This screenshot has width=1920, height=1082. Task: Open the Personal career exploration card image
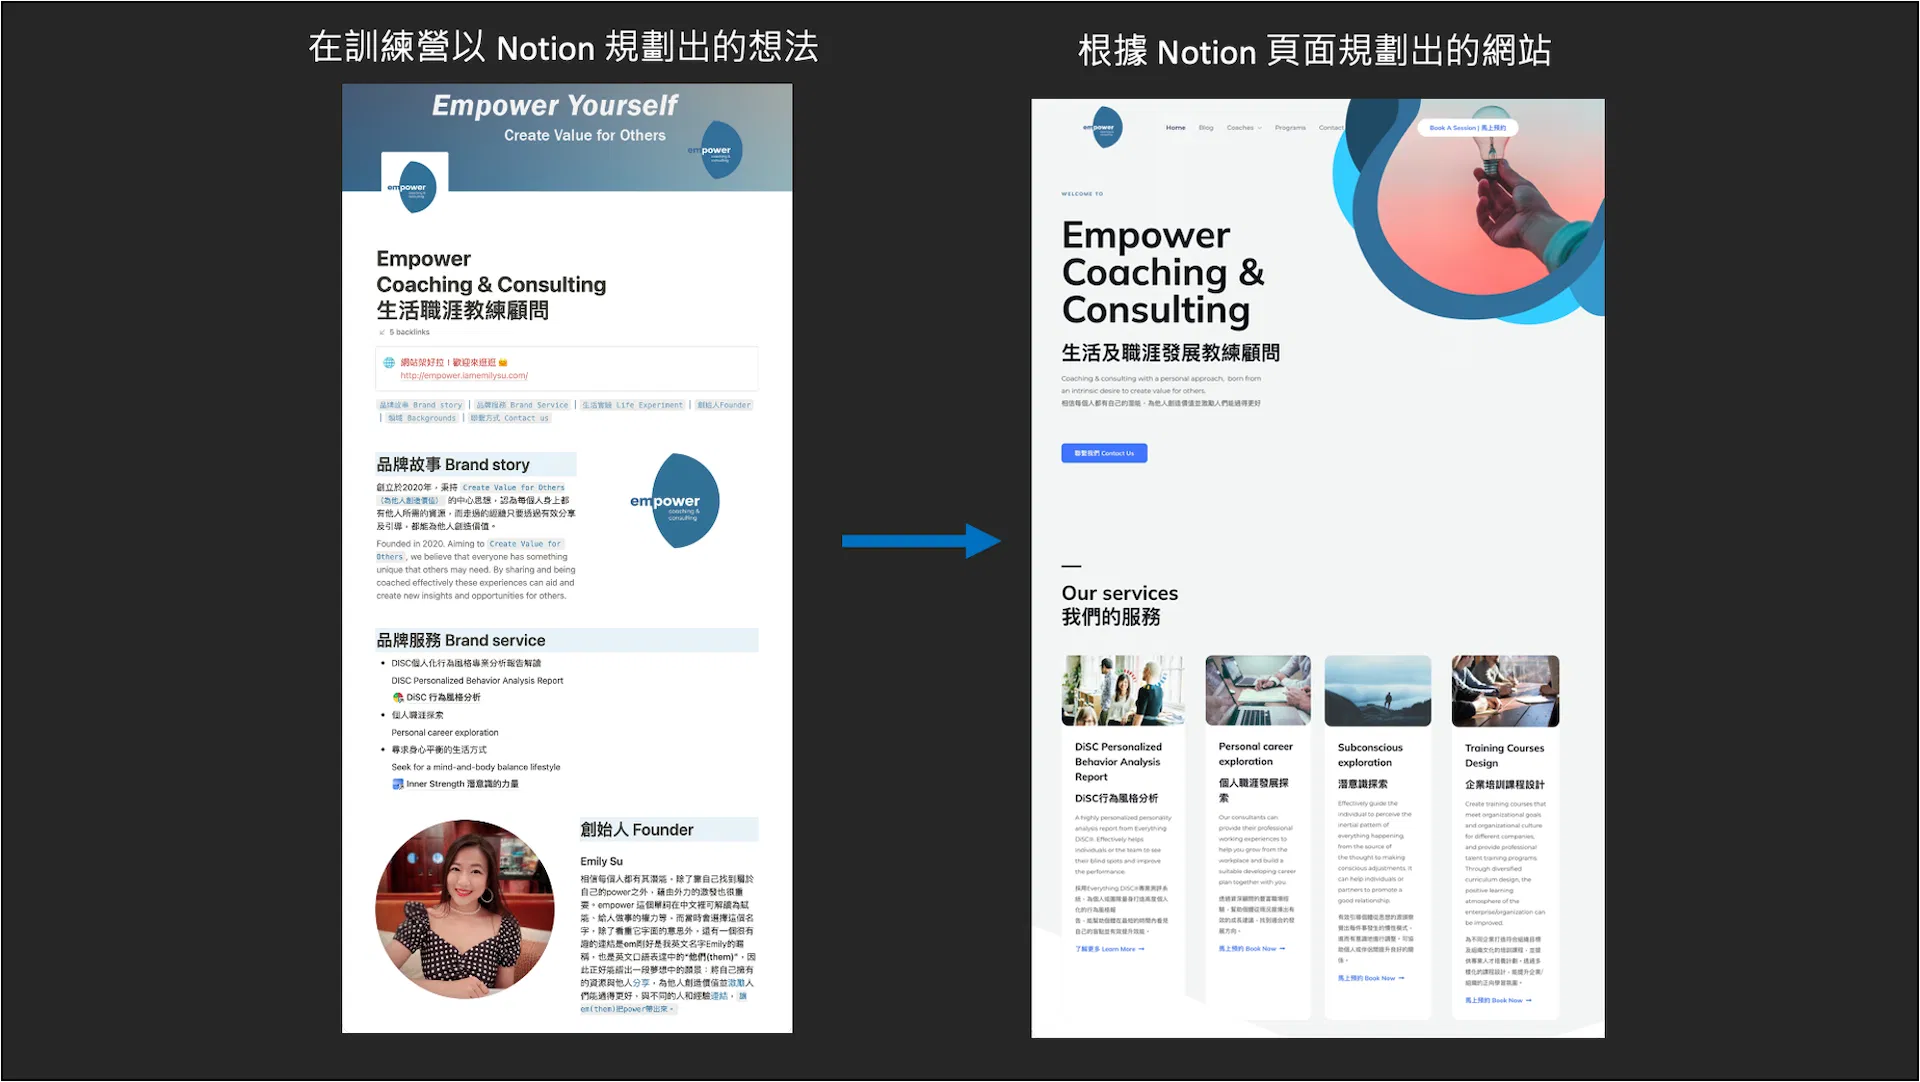point(1258,690)
